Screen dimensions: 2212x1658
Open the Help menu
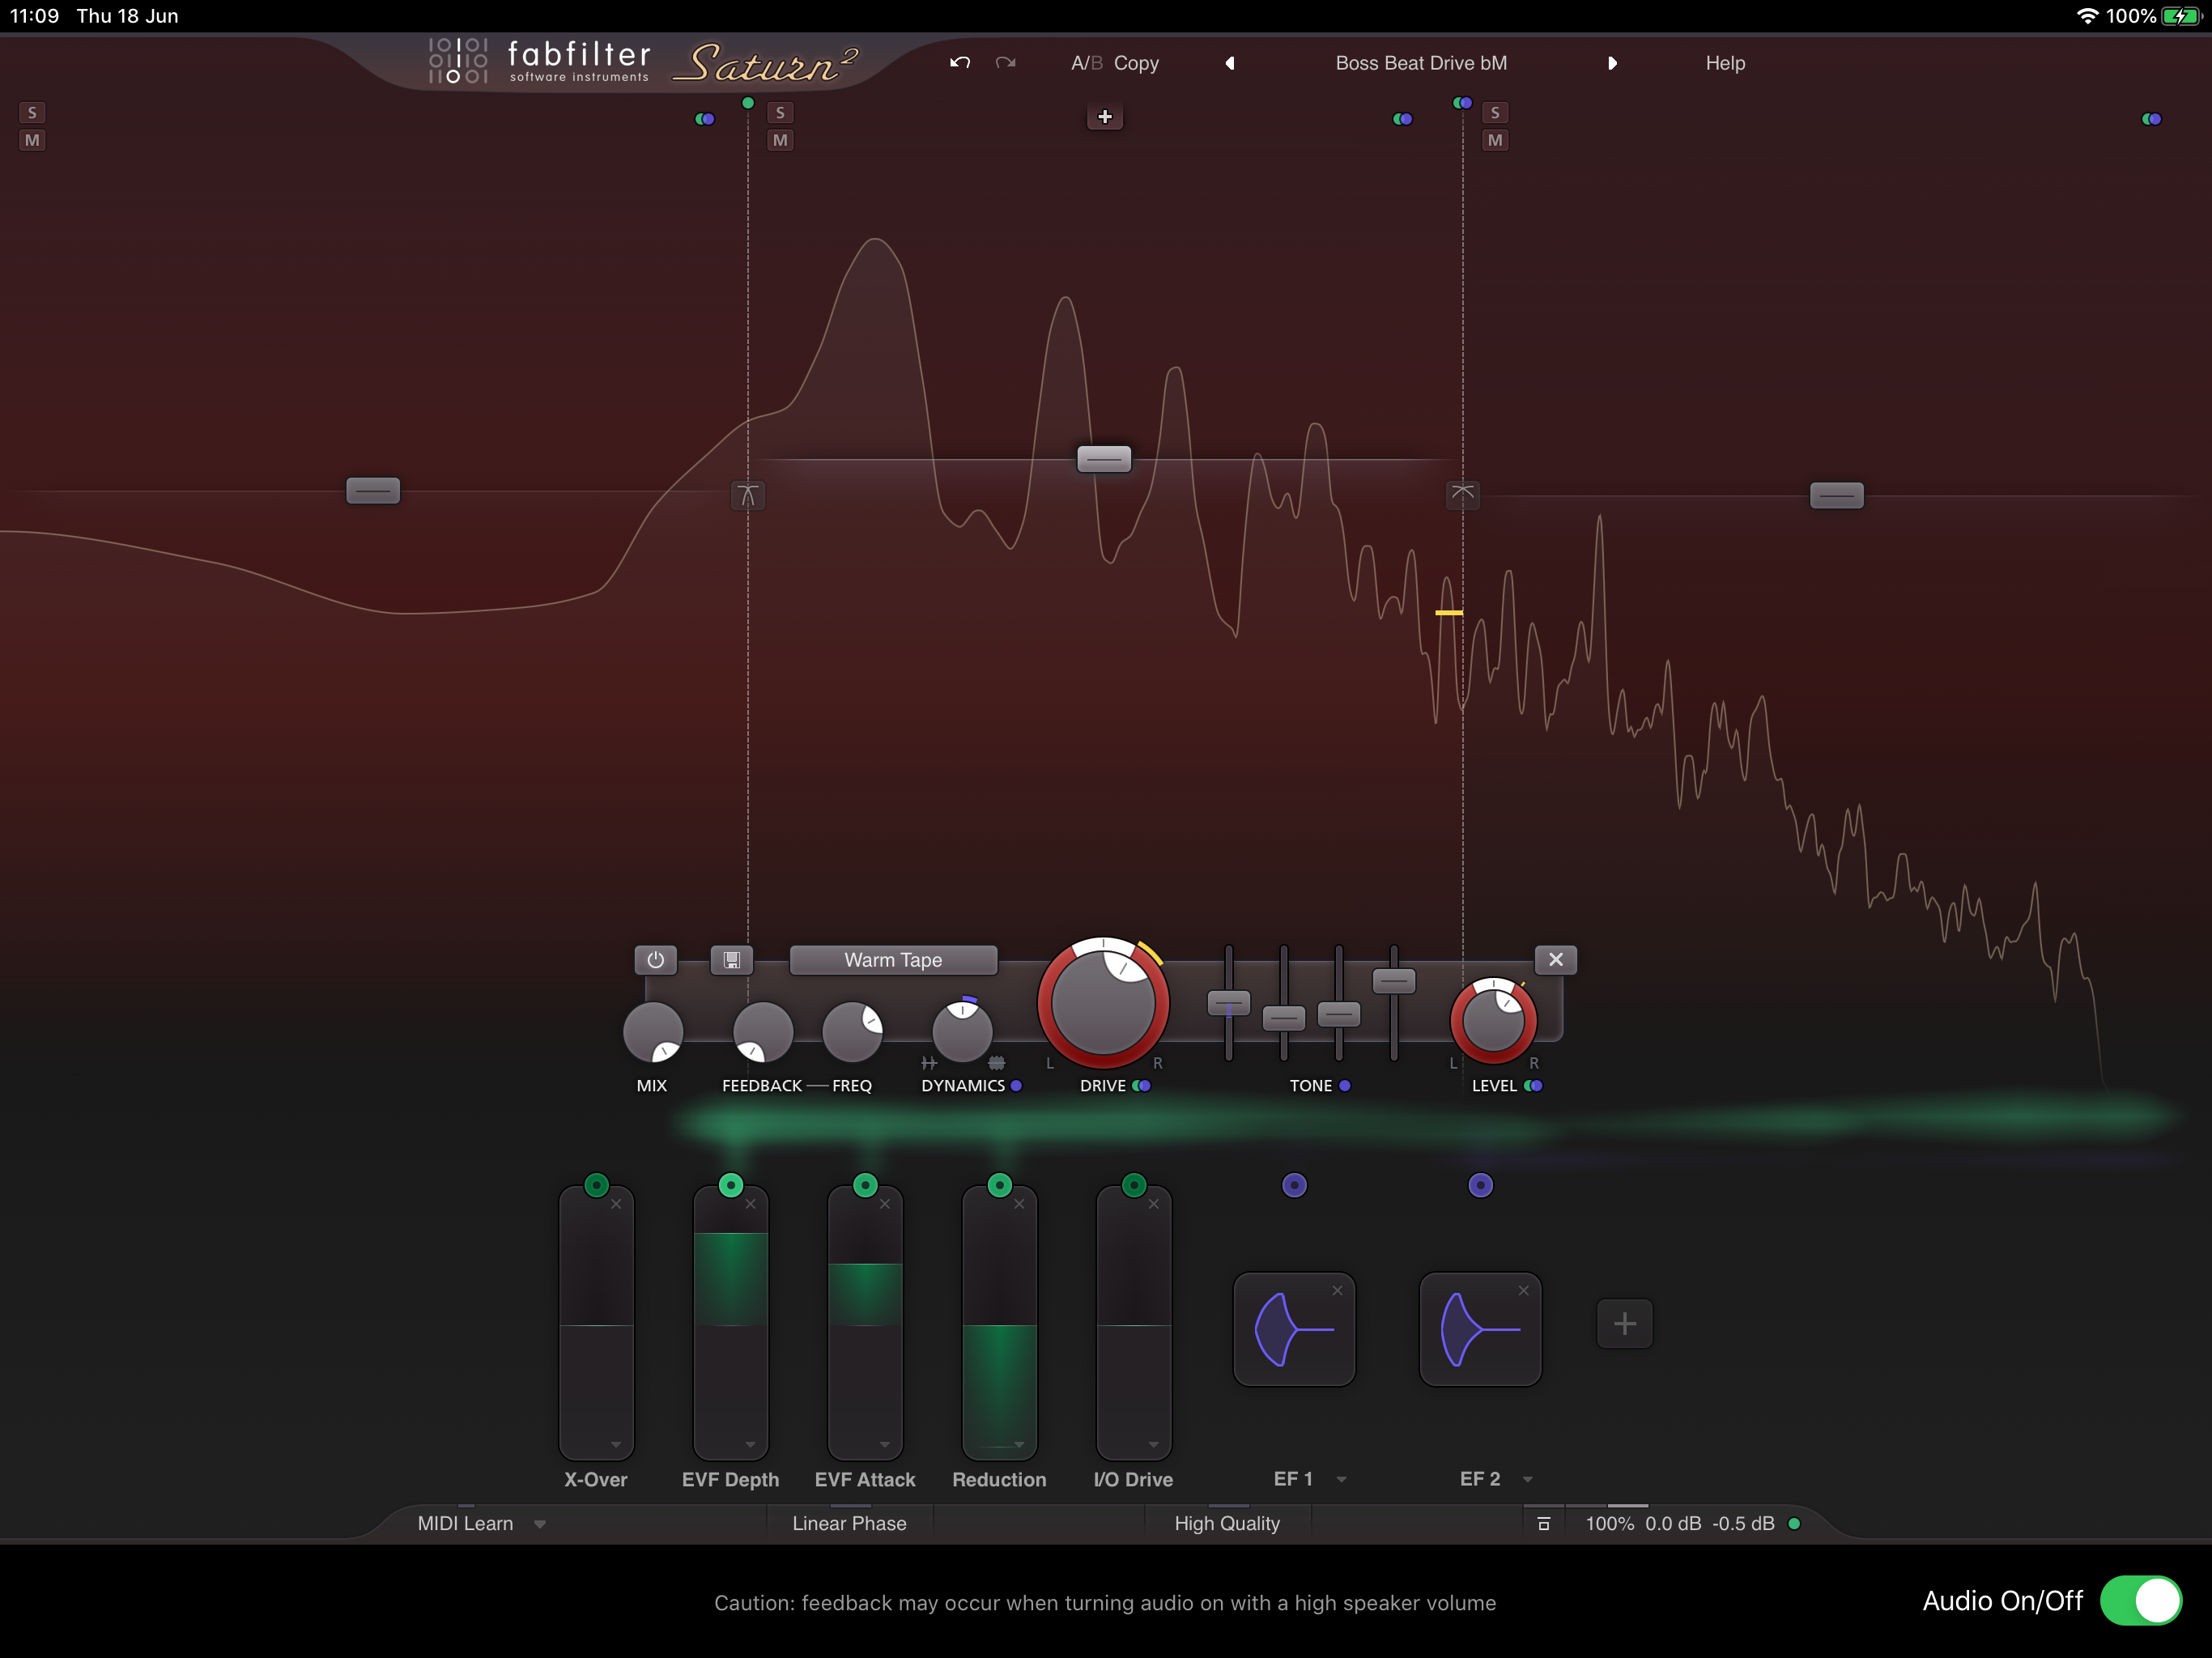[1724, 63]
